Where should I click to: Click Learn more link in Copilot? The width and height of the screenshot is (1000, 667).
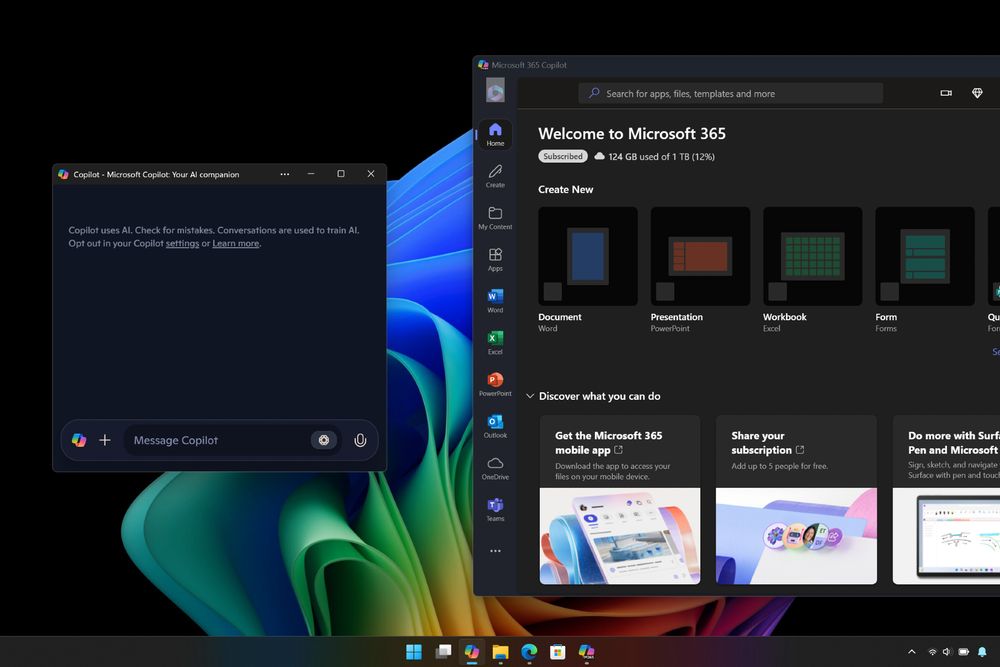235,244
